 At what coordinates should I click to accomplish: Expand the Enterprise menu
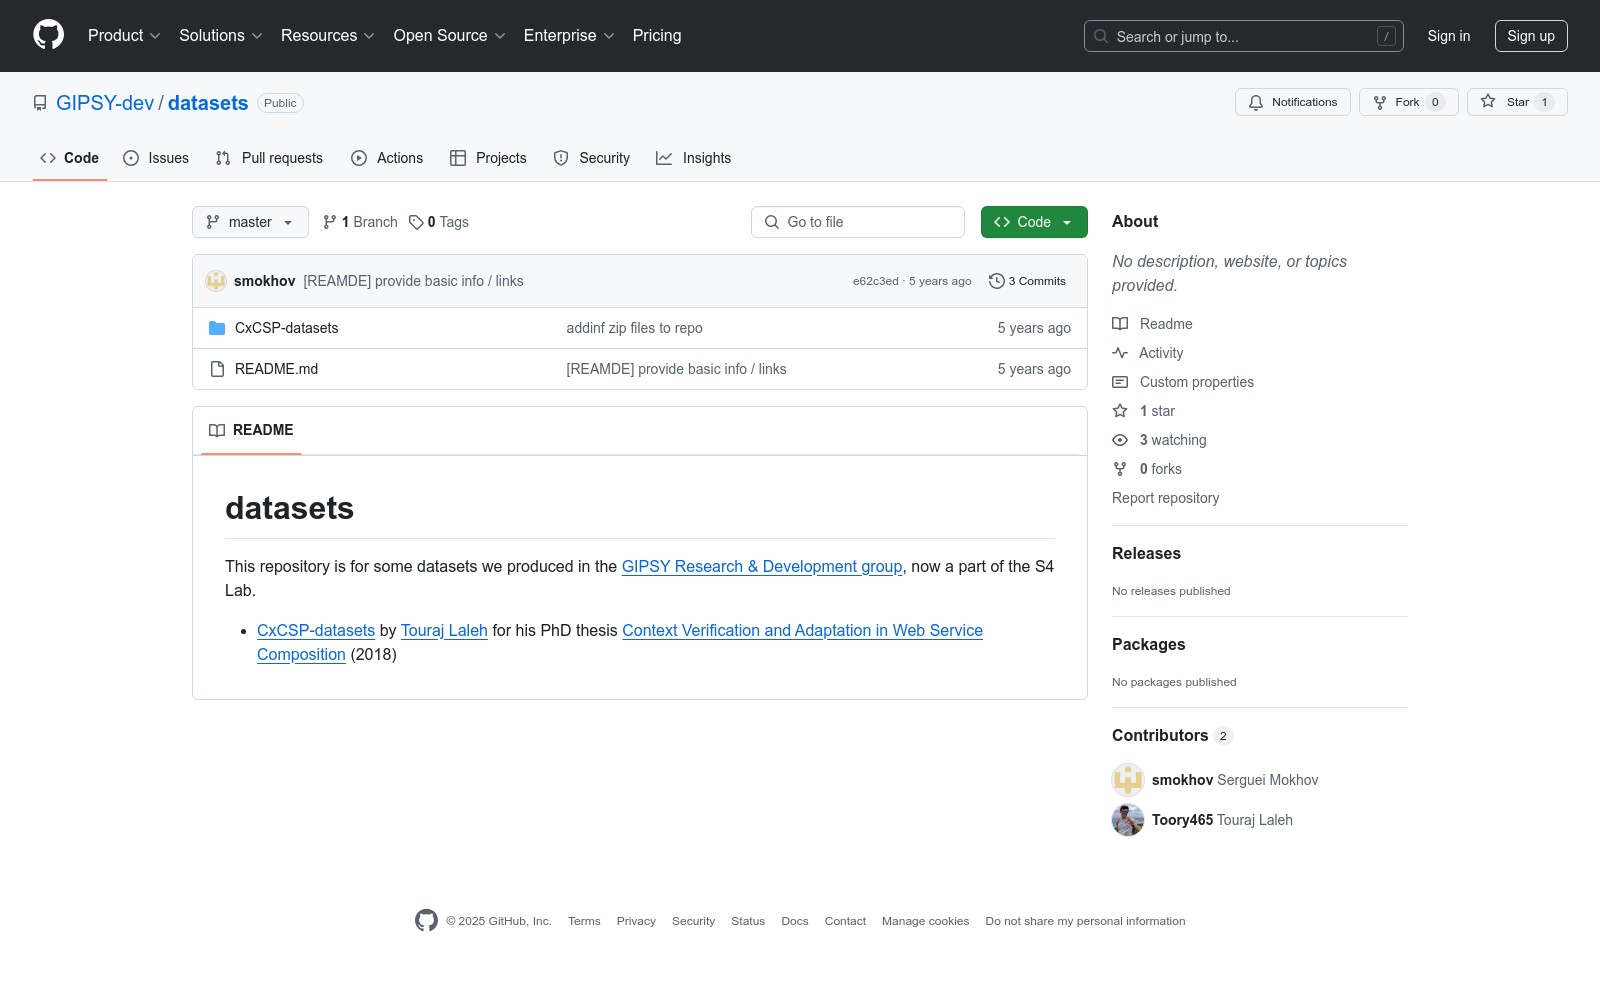(x=569, y=35)
